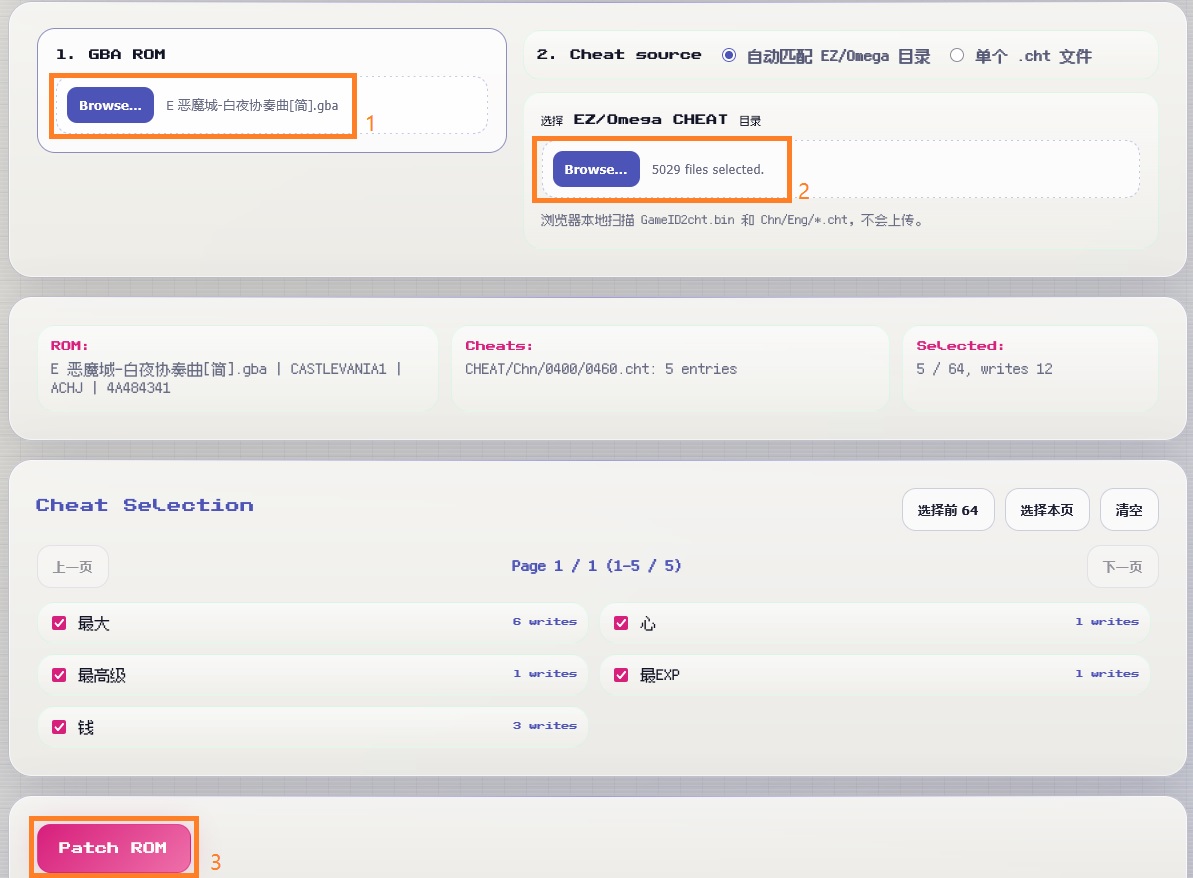Go to previous page with 上一页
This screenshot has width=1193, height=878.
point(72,567)
